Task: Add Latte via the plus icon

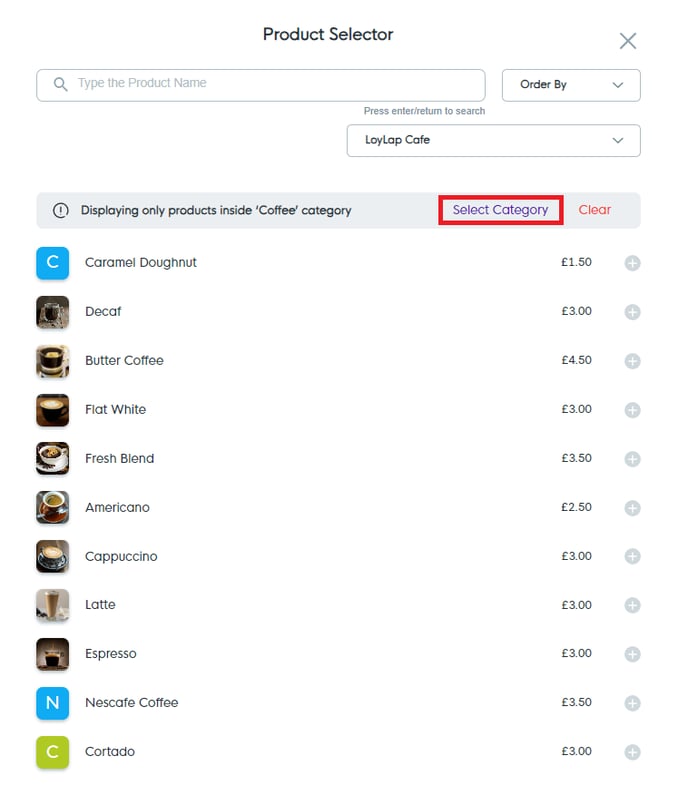Action: click(632, 605)
